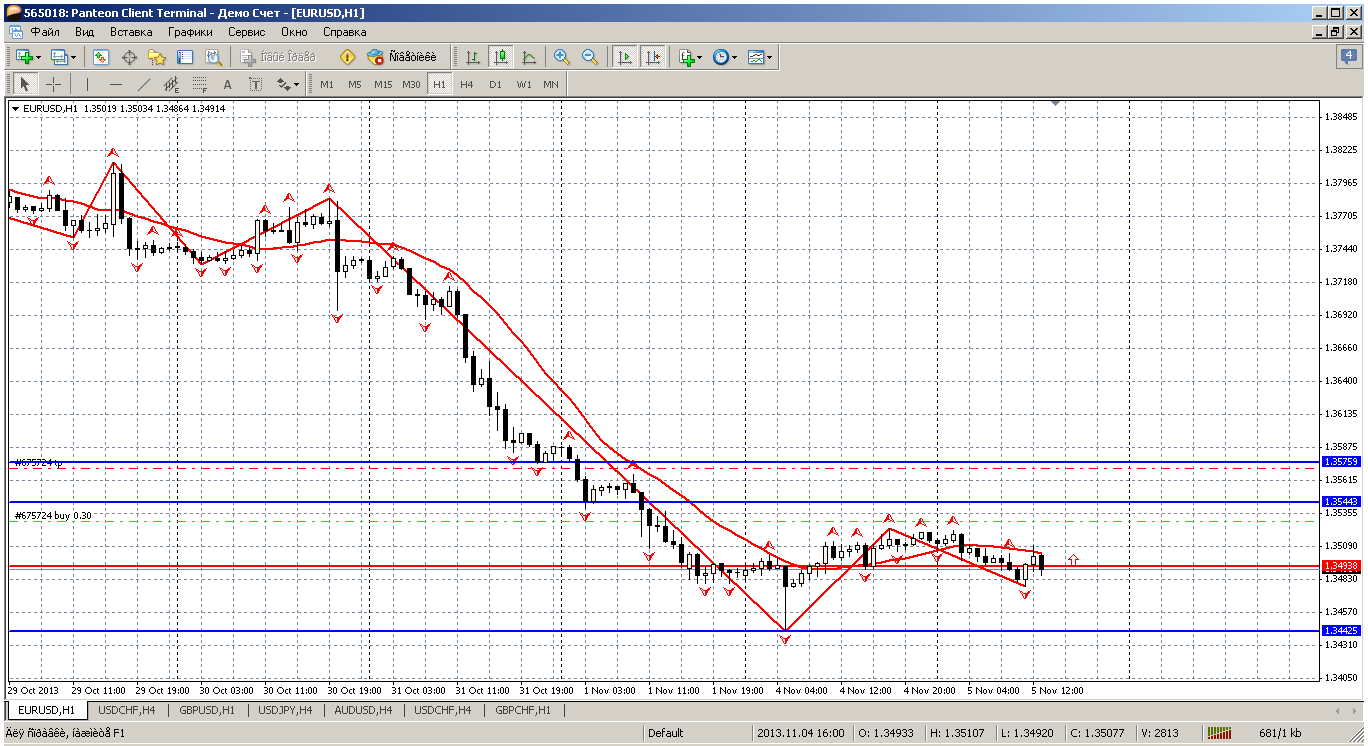Expand the New Chart dropdown arrow

point(38,58)
